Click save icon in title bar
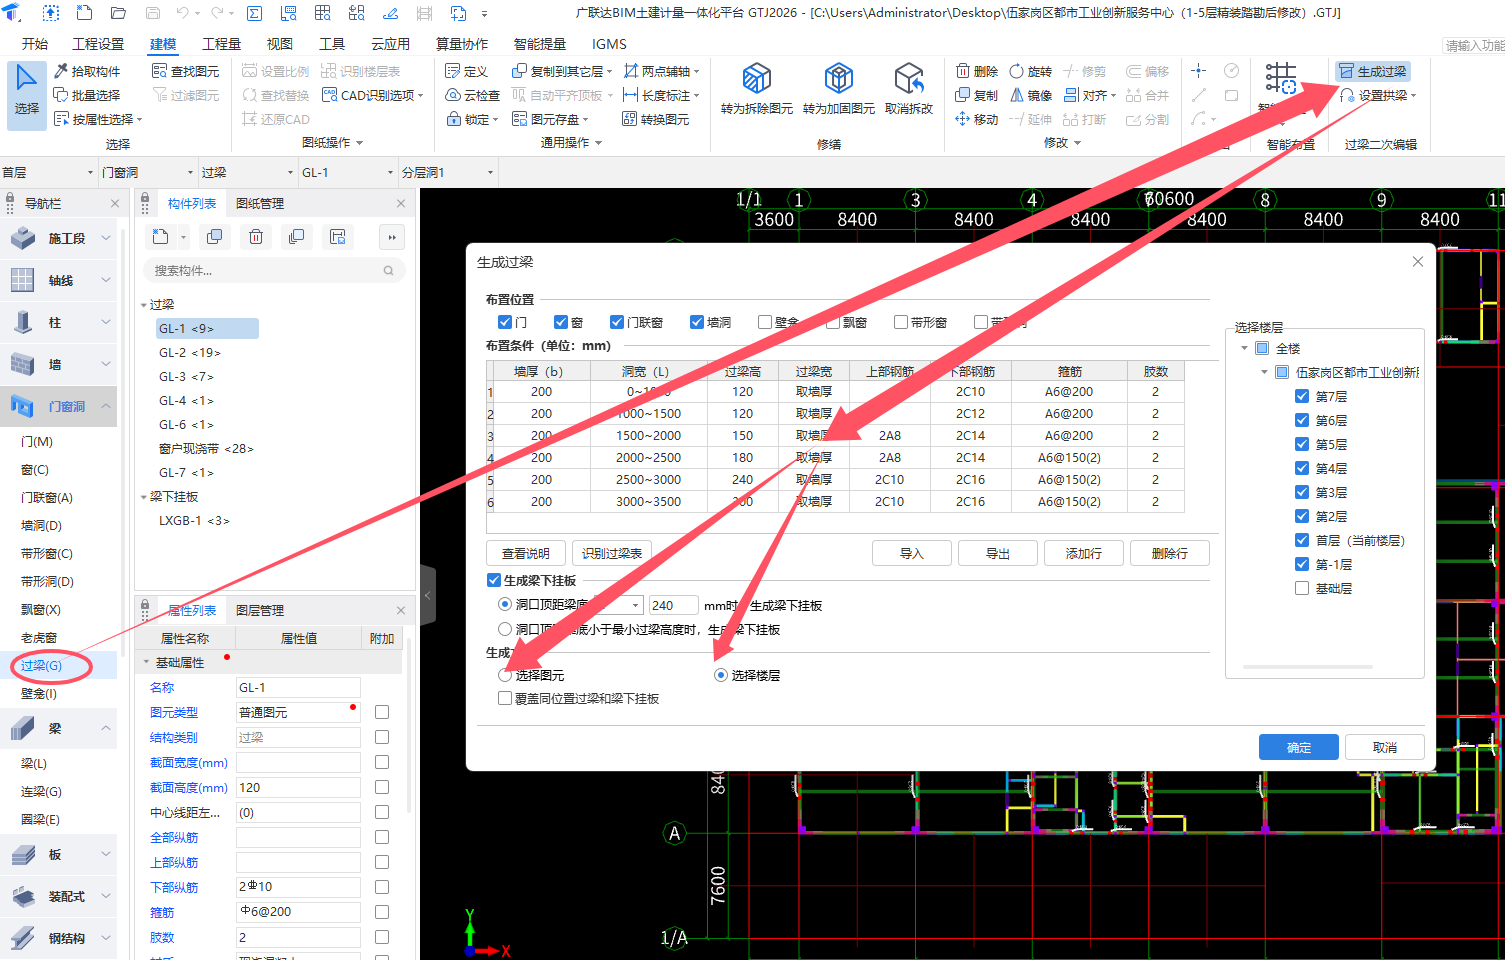The image size is (1505, 960). point(153,13)
